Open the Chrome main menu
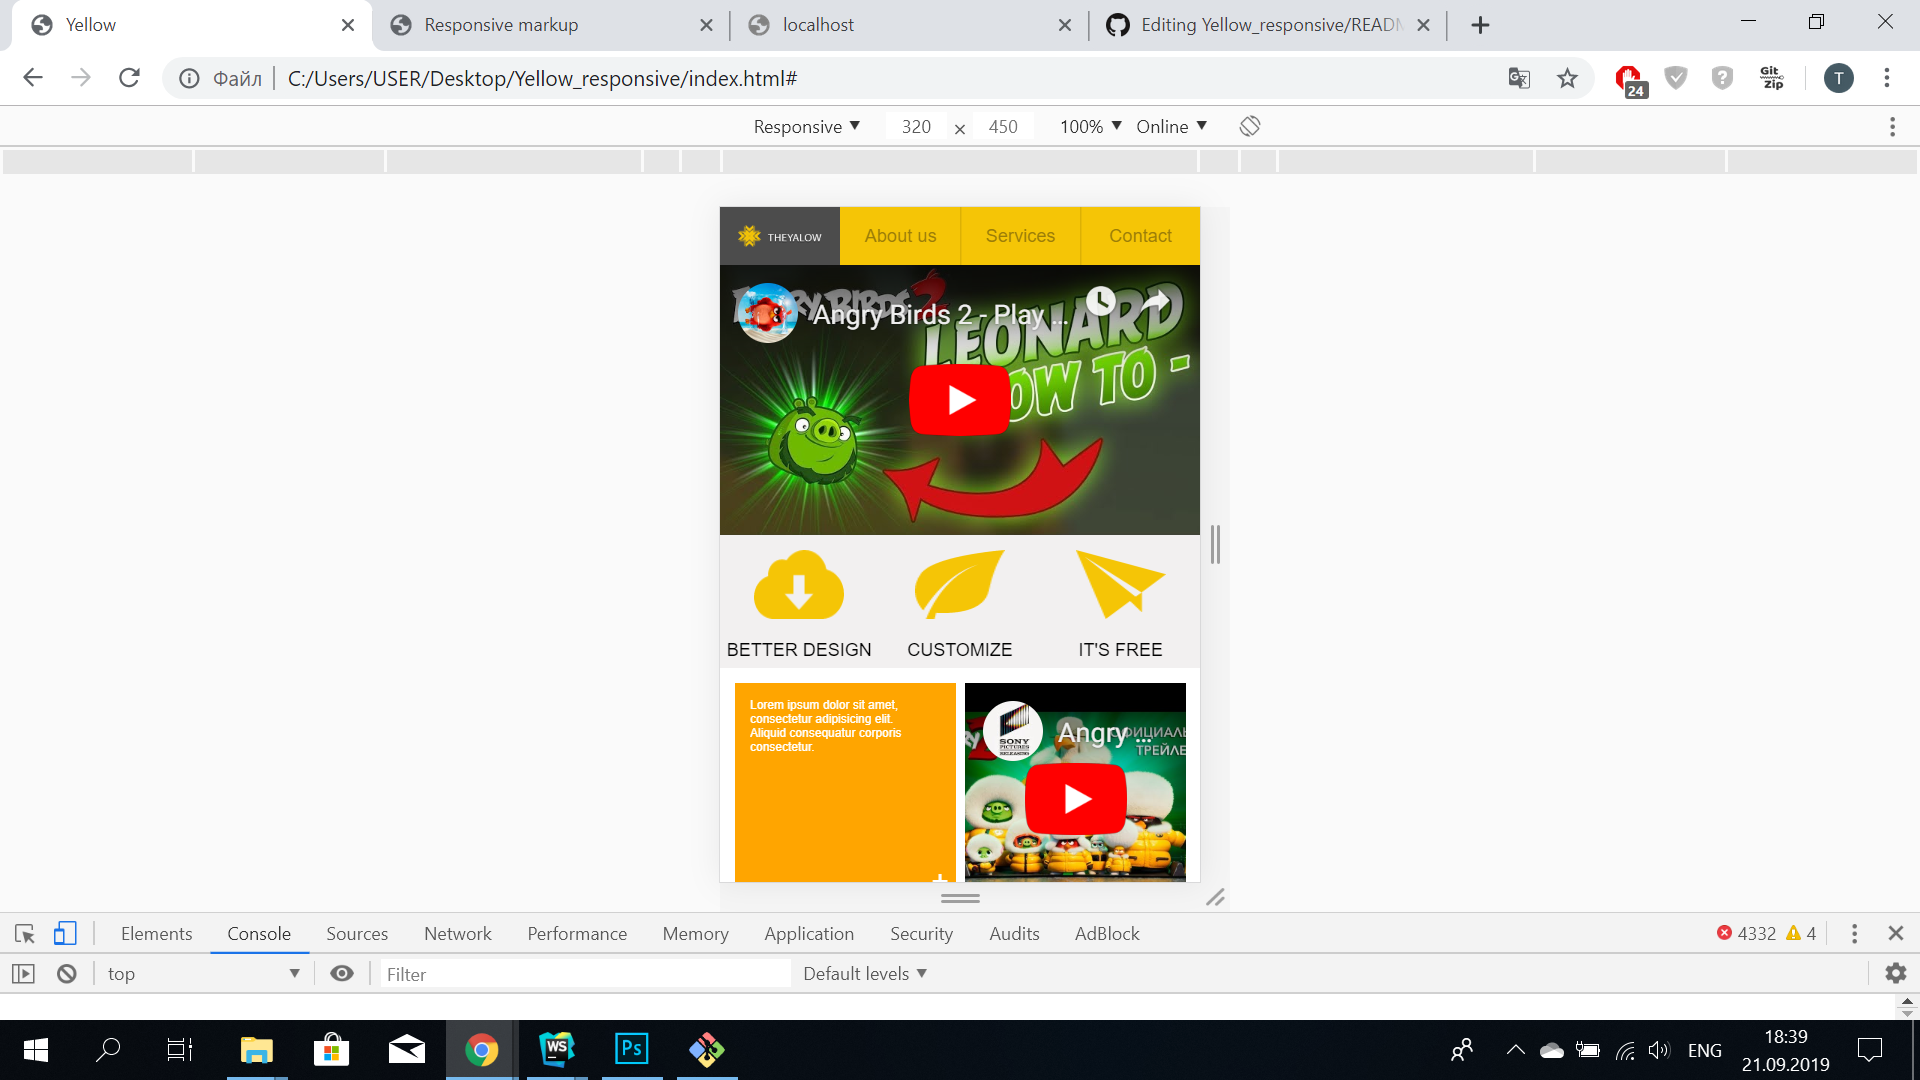This screenshot has height=1080, width=1920. [1887, 78]
